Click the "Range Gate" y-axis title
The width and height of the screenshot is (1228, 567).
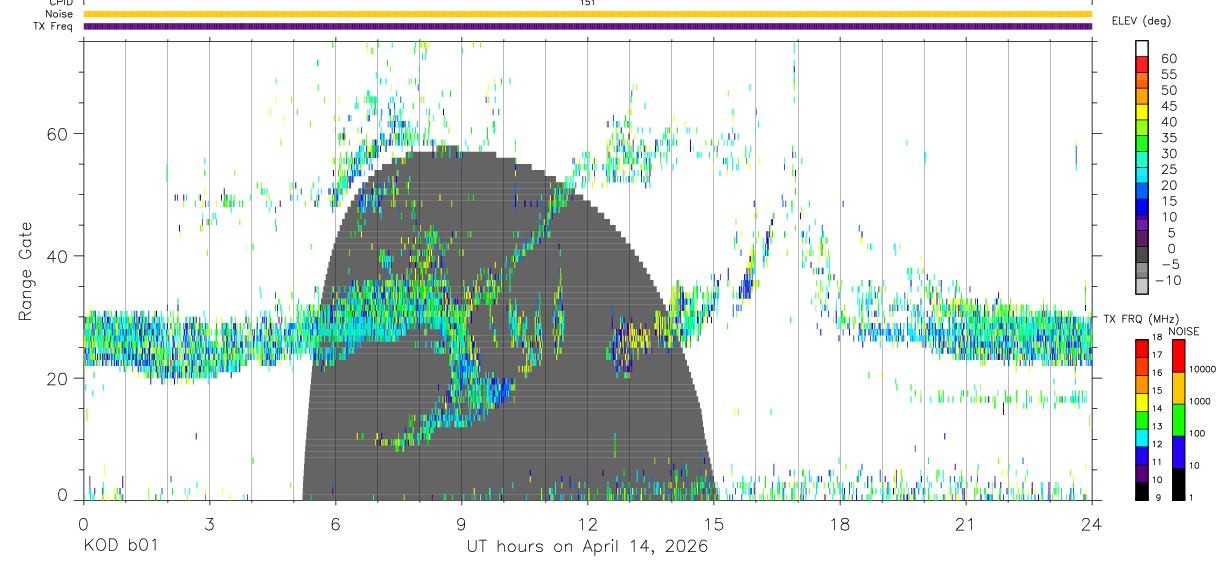pos(25,271)
